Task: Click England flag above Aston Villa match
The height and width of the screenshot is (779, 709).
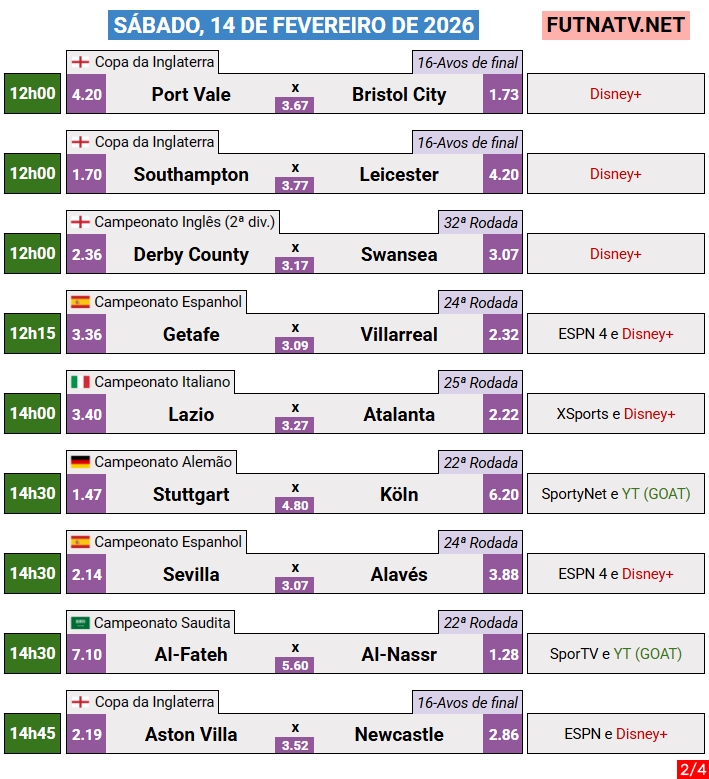Action: [80, 702]
